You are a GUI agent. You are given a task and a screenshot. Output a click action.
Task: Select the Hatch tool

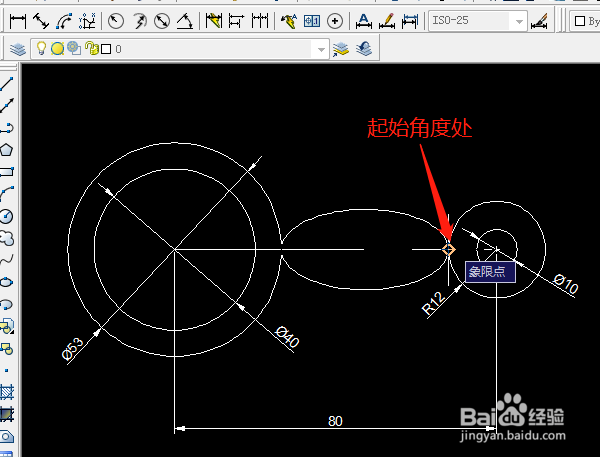click(x=7, y=392)
